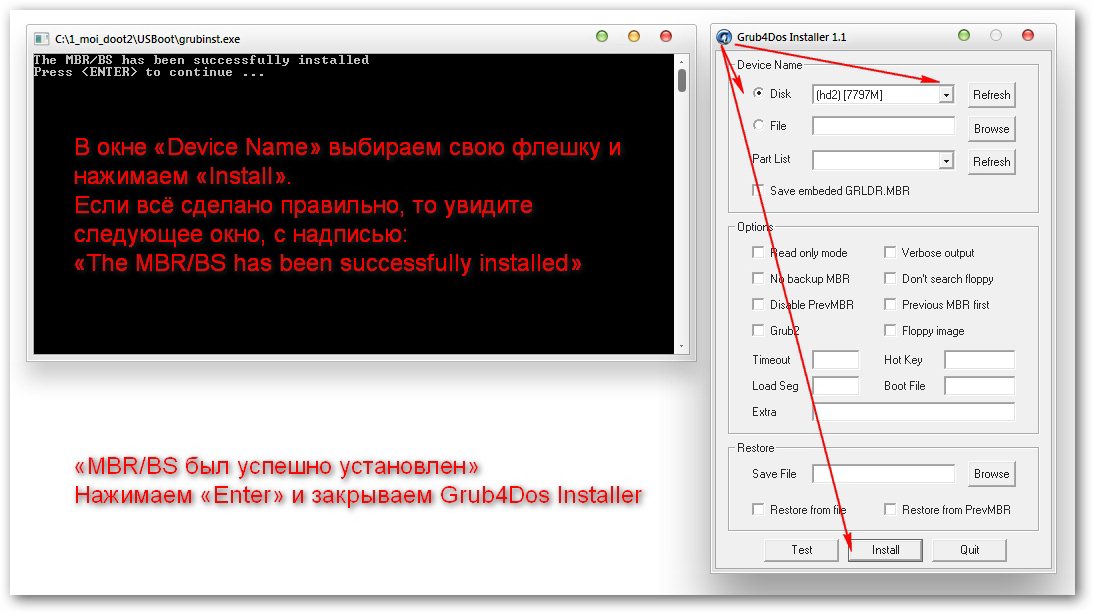Click the Quit button
The image size is (1093, 613).
pyautogui.click(x=969, y=550)
